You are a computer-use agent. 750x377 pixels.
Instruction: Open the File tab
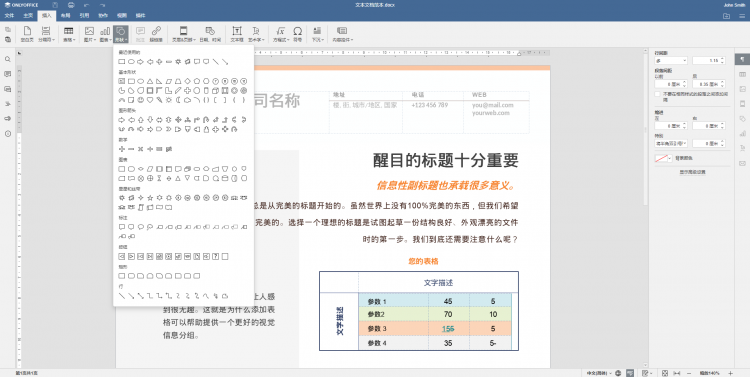click(9, 15)
